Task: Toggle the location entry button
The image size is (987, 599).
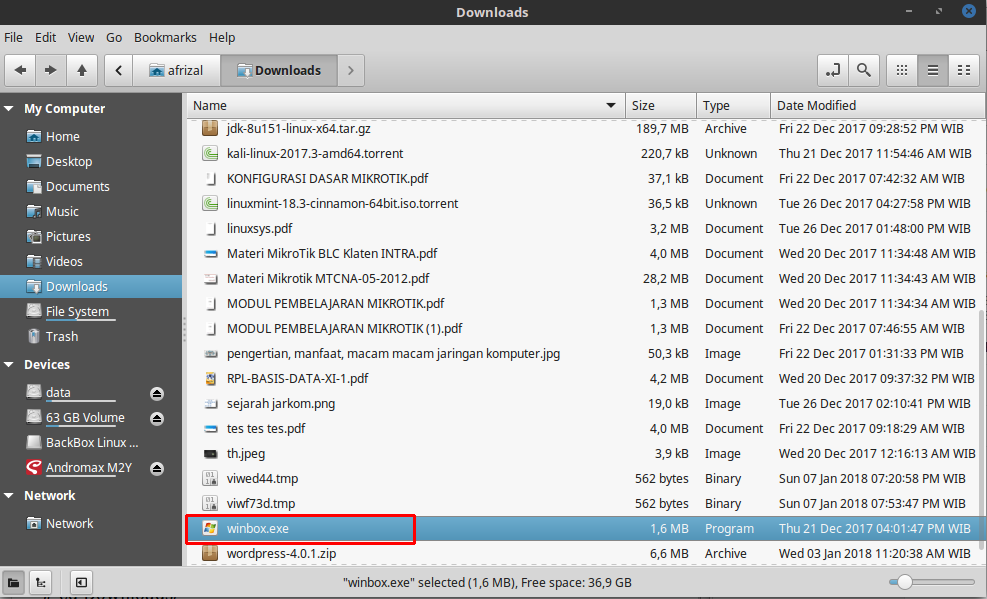Action: 833,70
